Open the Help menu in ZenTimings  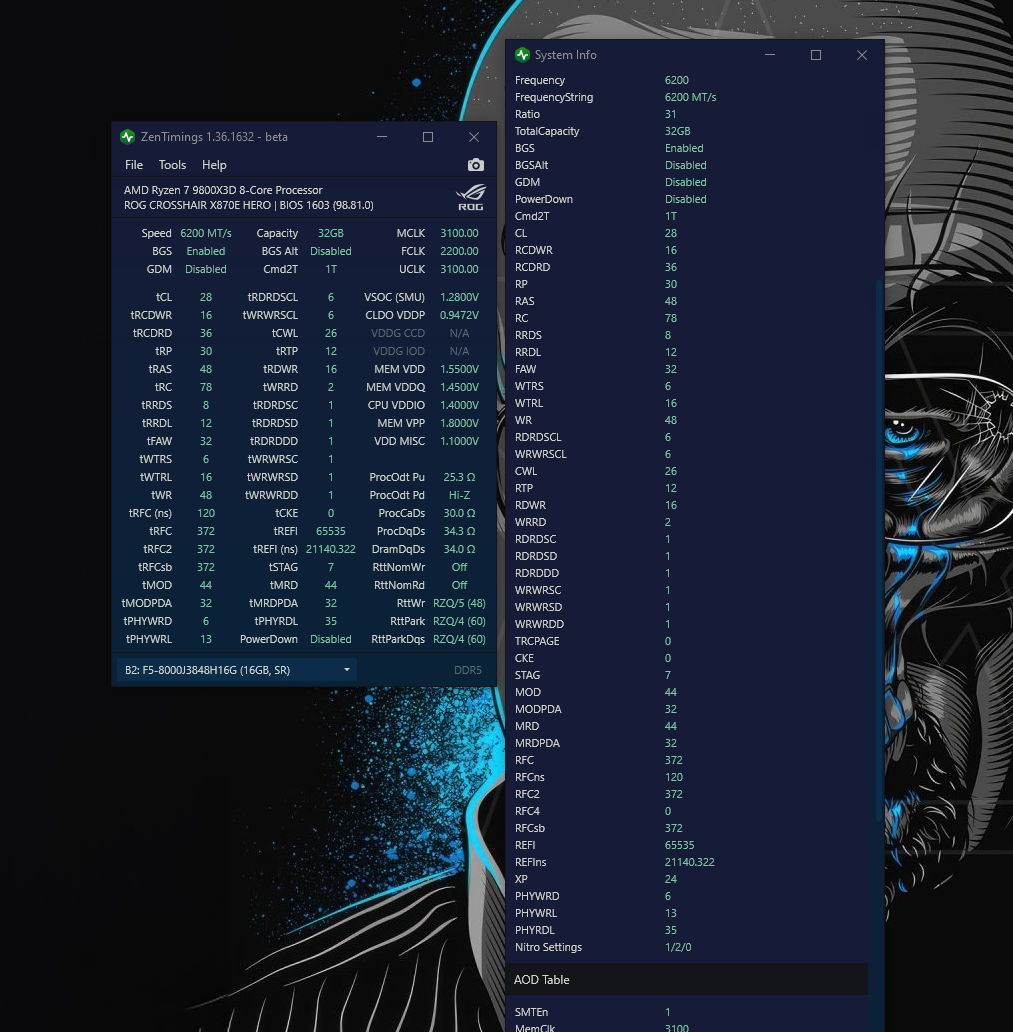[x=214, y=165]
